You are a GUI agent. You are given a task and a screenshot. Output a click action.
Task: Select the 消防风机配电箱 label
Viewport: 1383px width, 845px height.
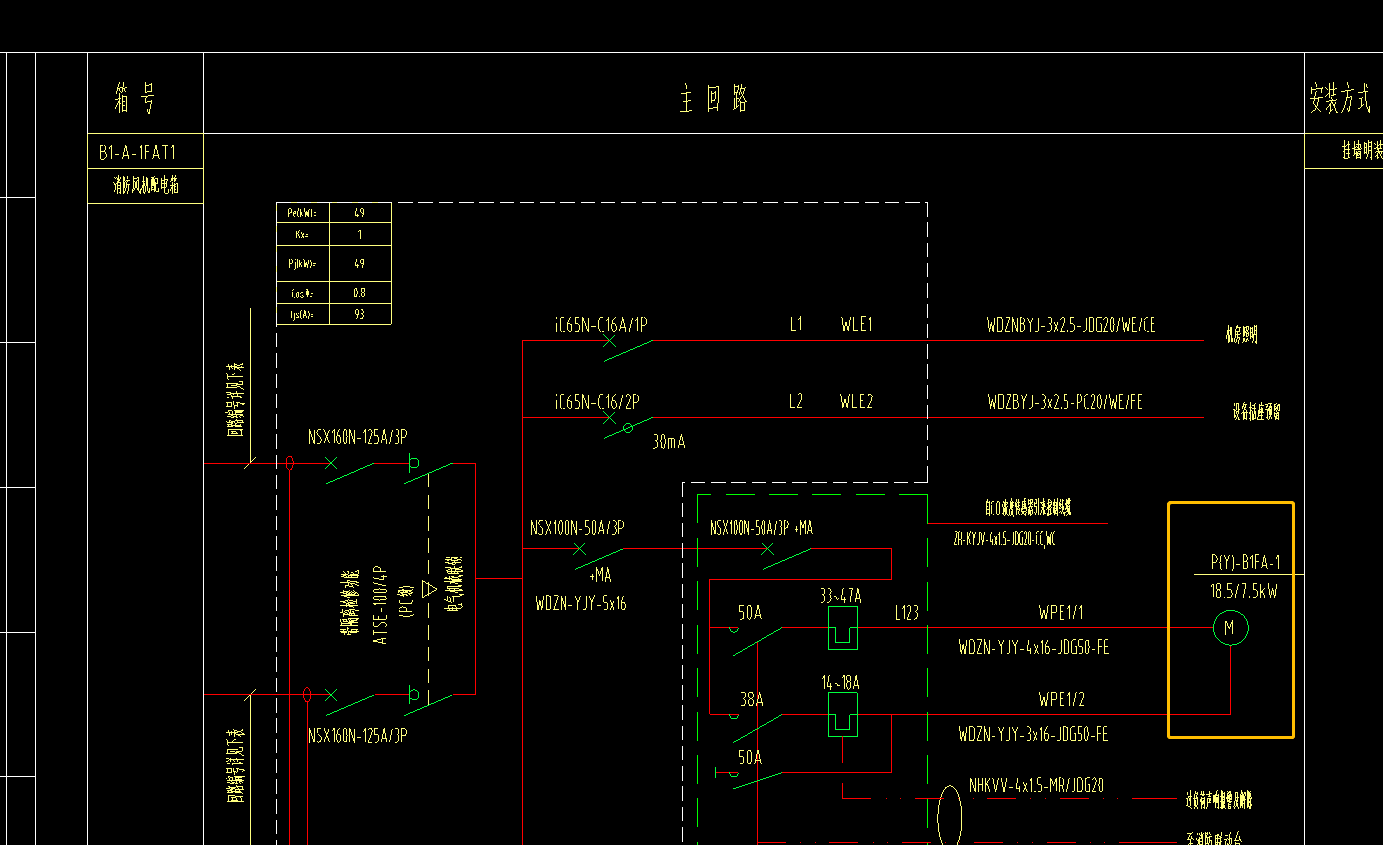(146, 185)
